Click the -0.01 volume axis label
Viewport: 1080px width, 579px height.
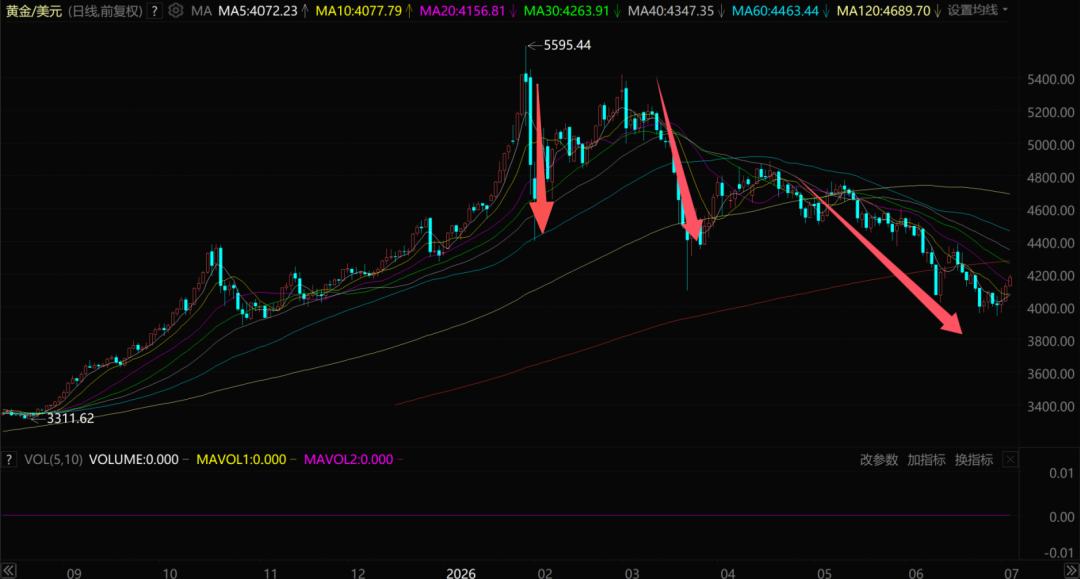pyautogui.click(x=1058, y=553)
